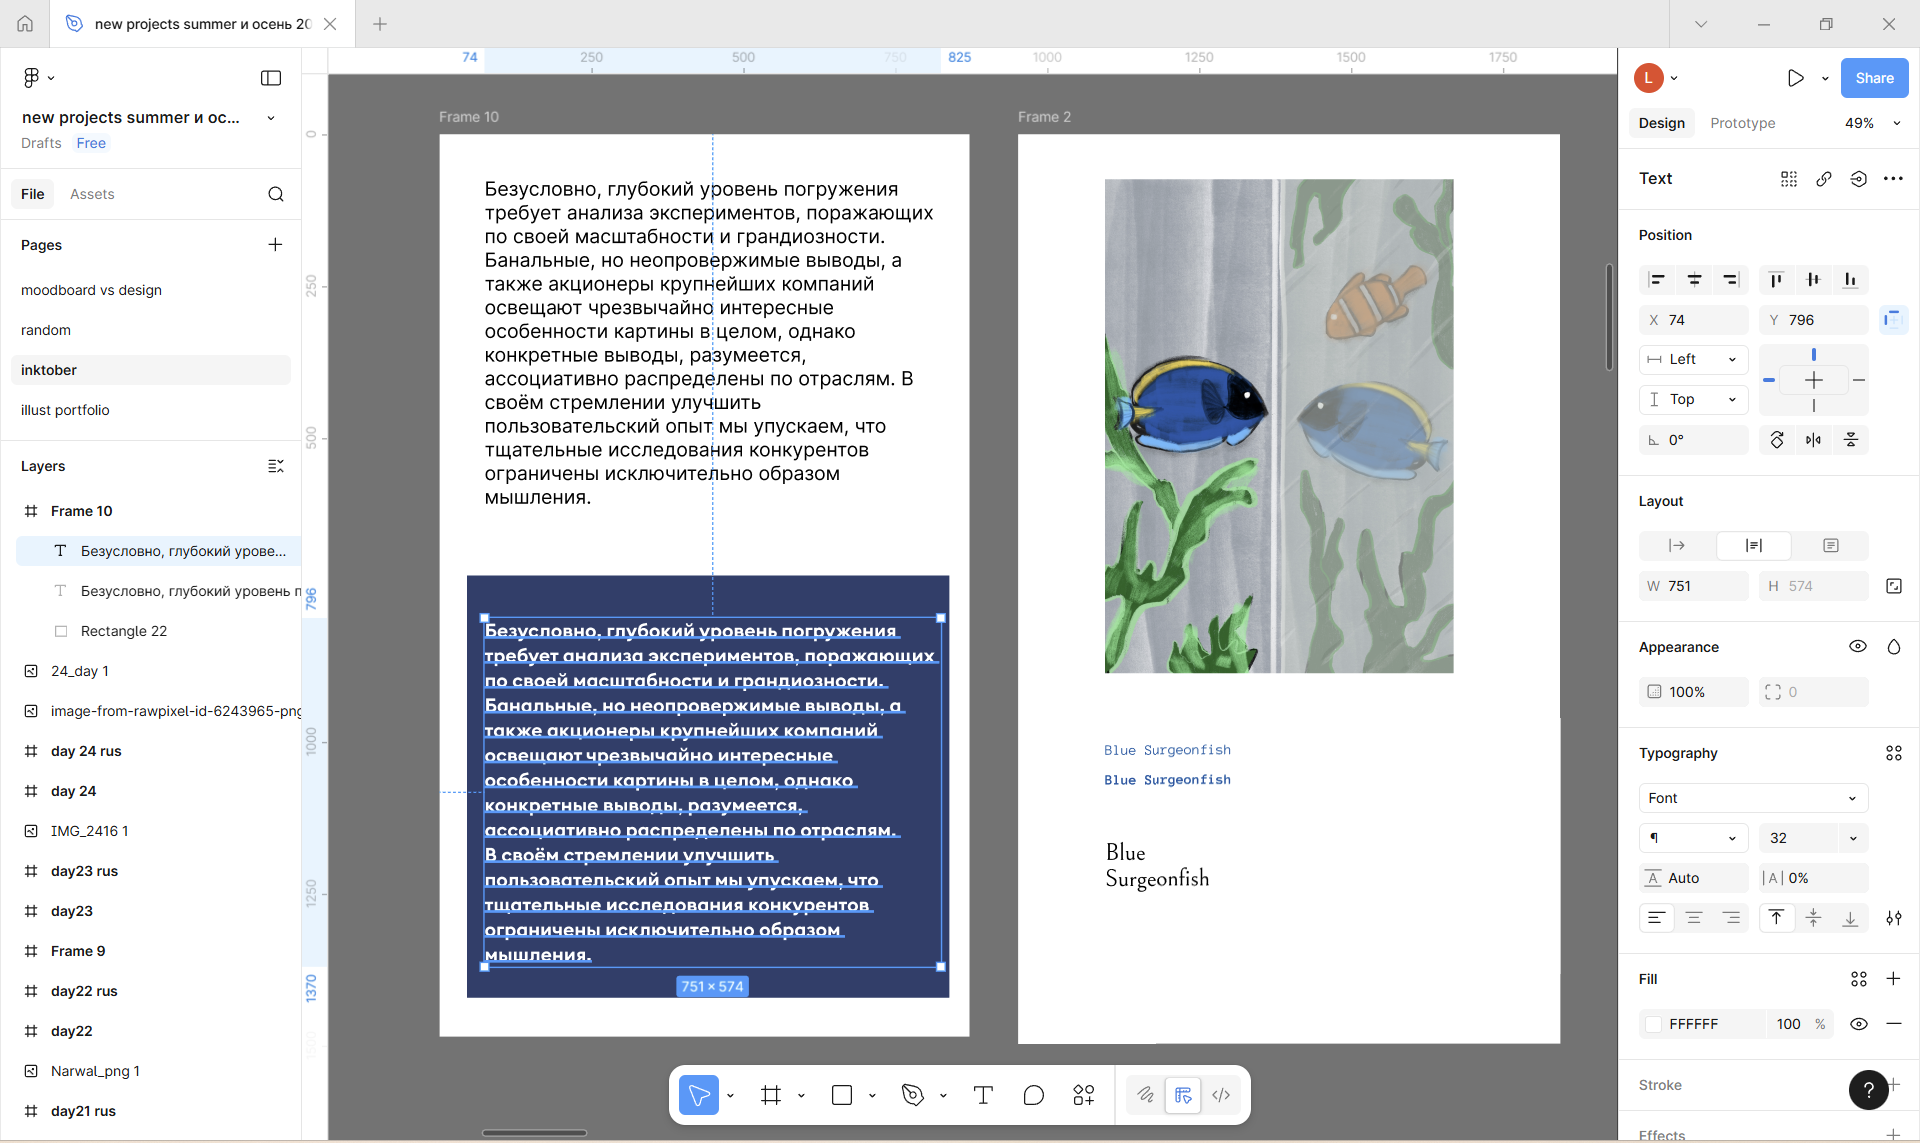Hide the FFFFFF fill with eye icon
The image size is (1920, 1143).
click(x=1858, y=1024)
